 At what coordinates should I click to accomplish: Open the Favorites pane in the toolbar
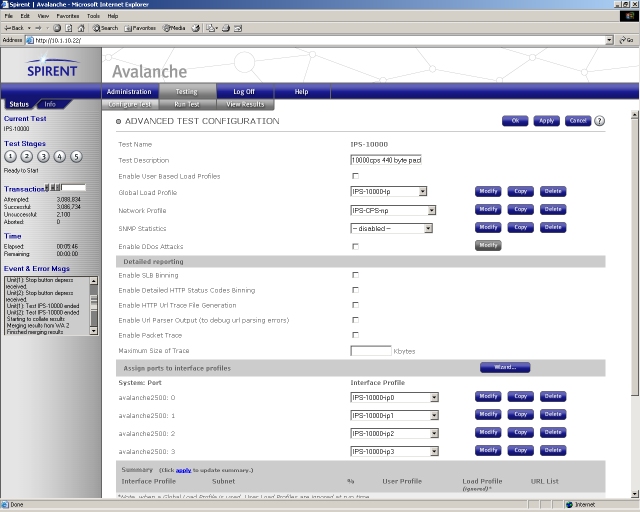[140, 28]
